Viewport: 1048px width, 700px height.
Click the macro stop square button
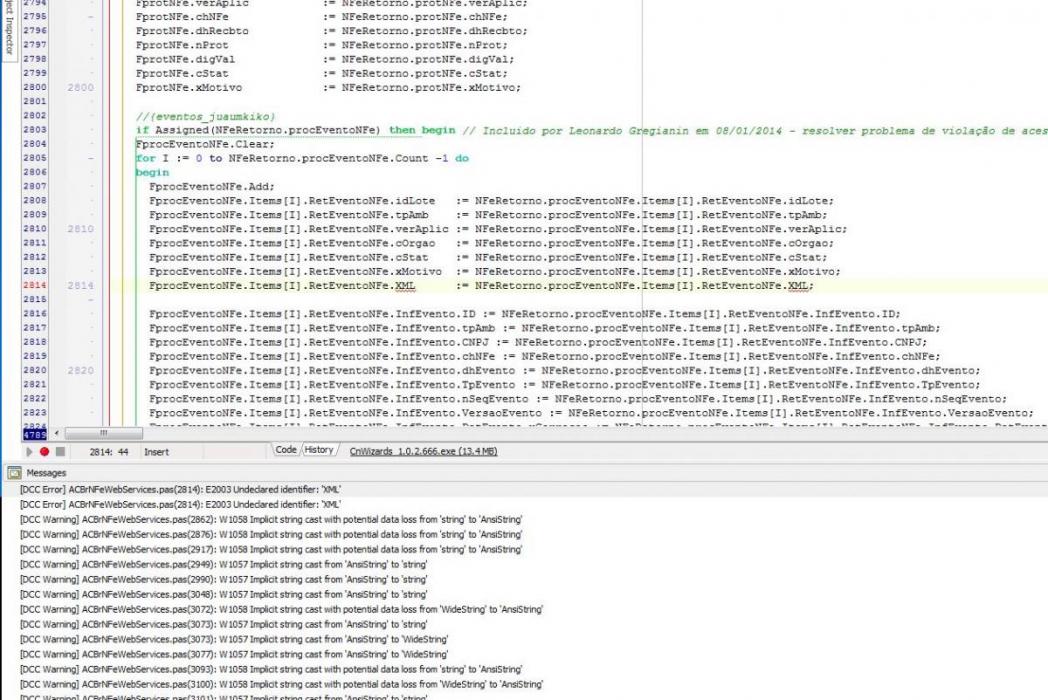point(60,452)
